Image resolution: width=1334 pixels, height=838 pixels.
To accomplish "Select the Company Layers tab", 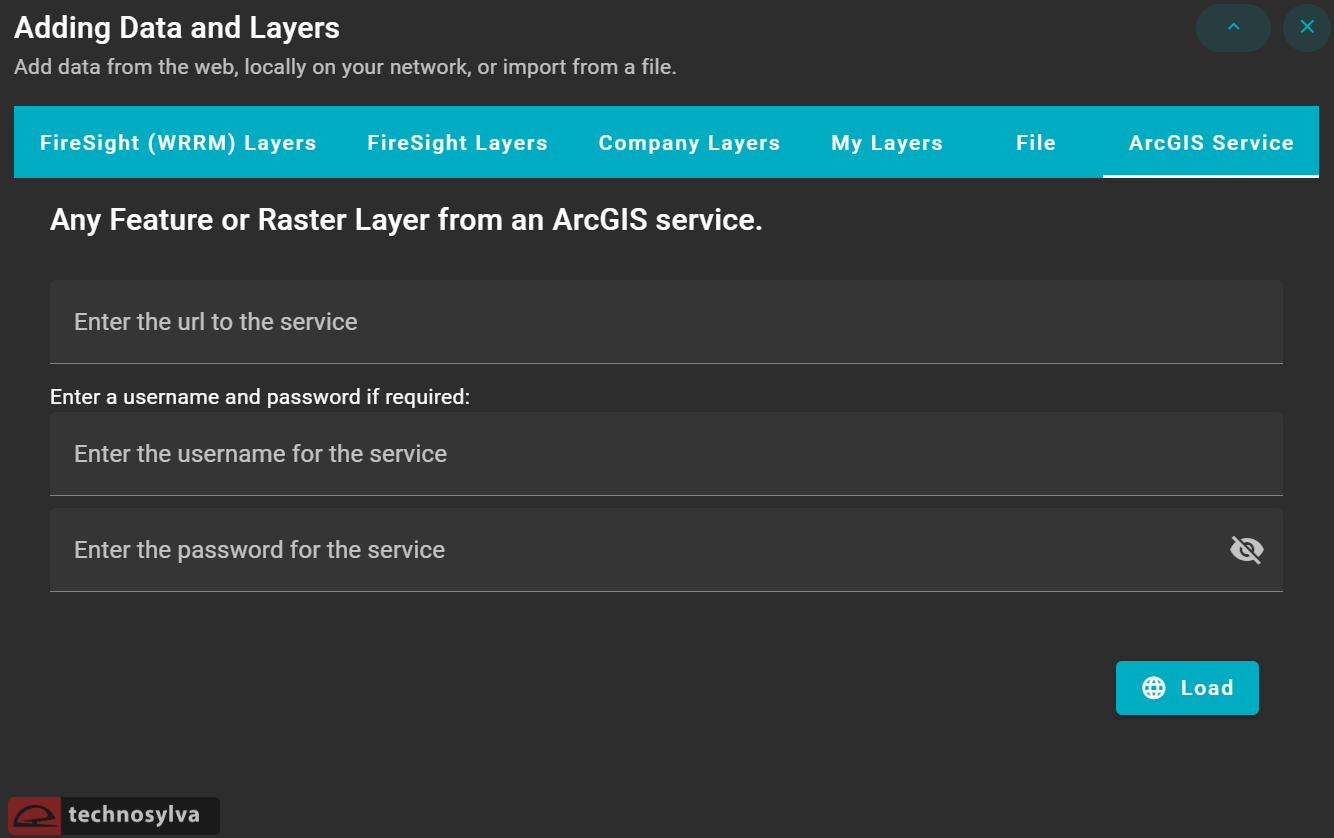I will (x=689, y=143).
